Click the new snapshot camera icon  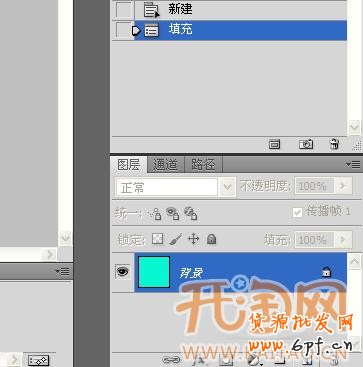[x=306, y=144]
